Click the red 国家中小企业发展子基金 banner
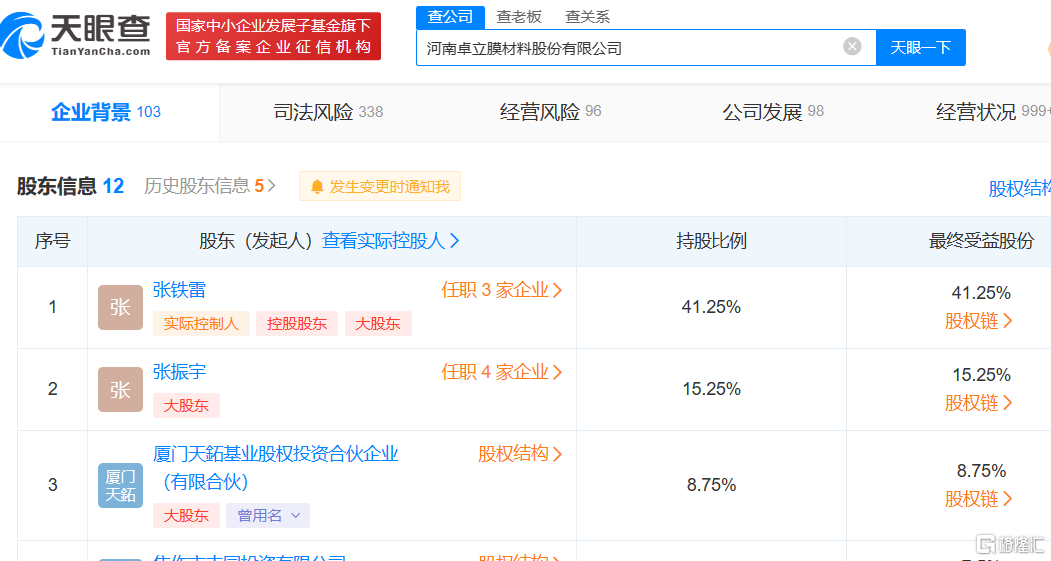This screenshot has width=1051, height=561. [x=273, y=36]
